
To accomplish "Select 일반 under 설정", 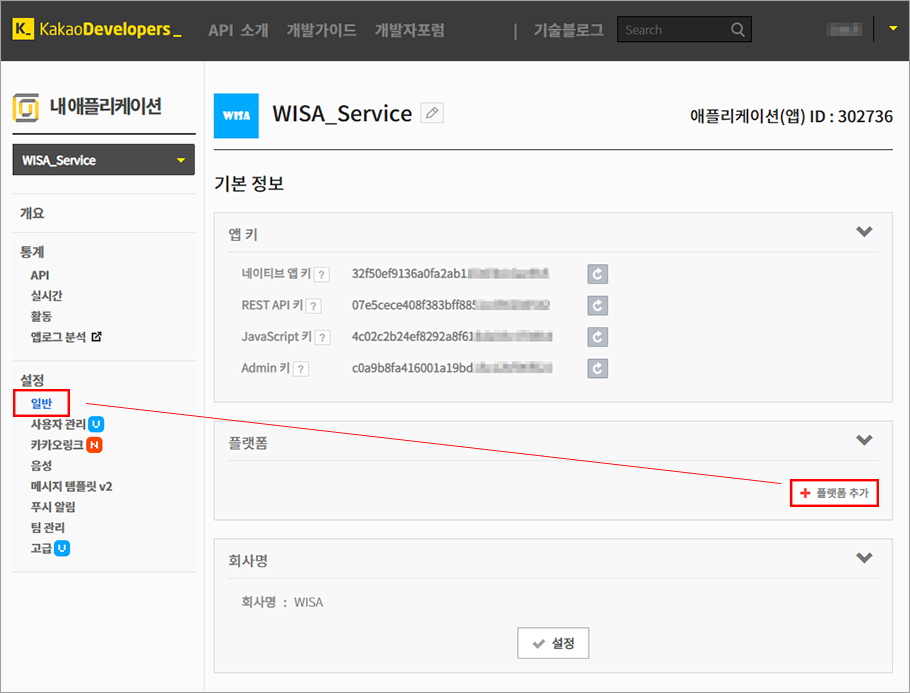I will (41, 403).
